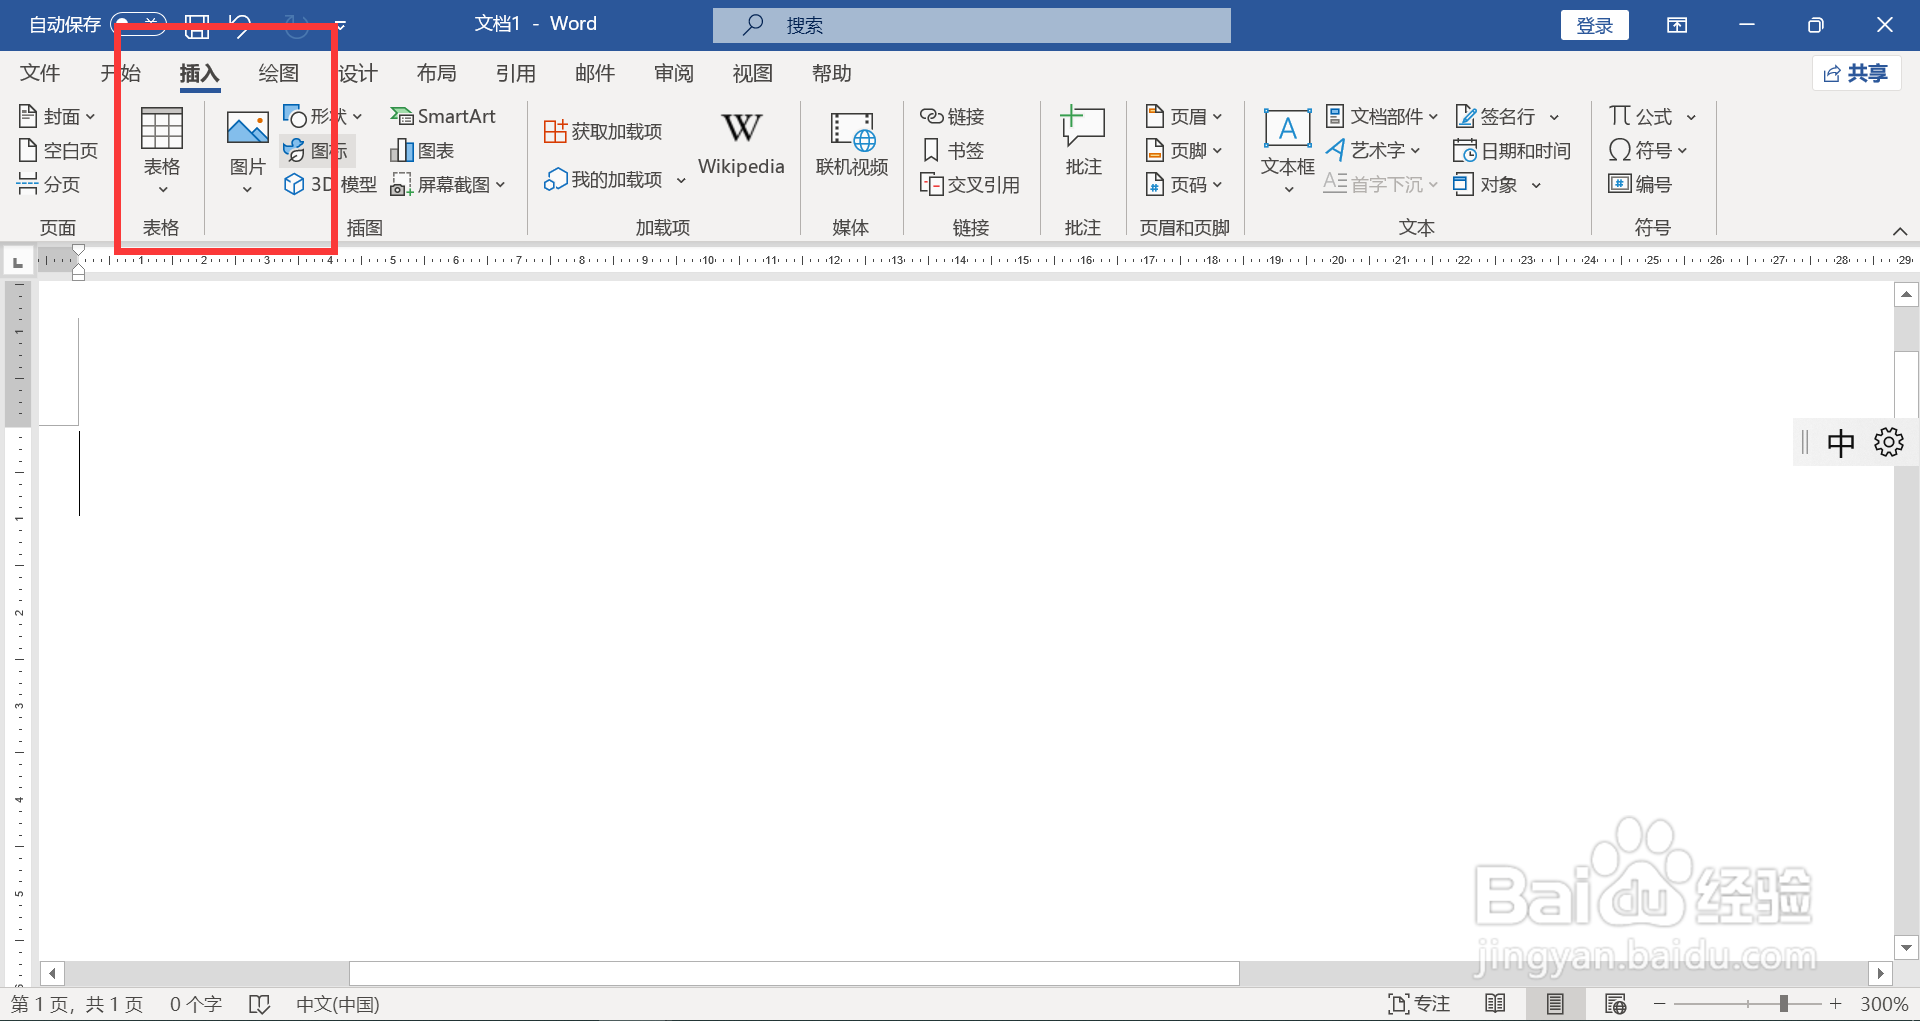Click the 图标 icons button

click(x=316, y=151)
